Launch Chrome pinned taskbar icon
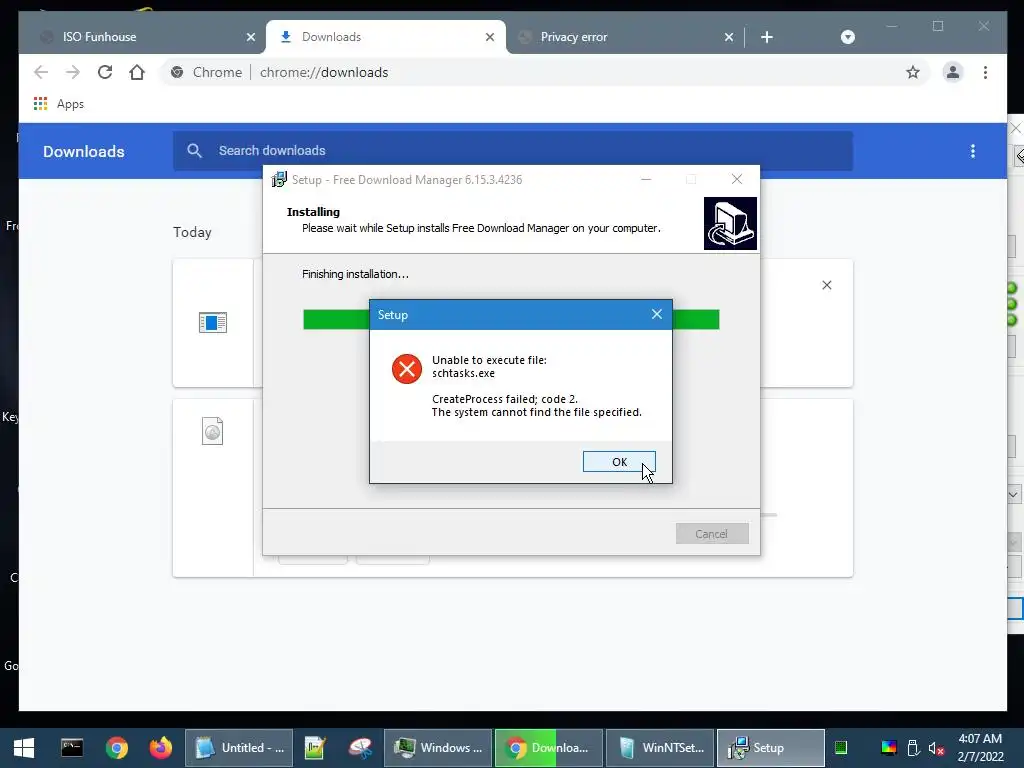The width and height of the screenshot is (1024, 768). (x=117, y=748)
